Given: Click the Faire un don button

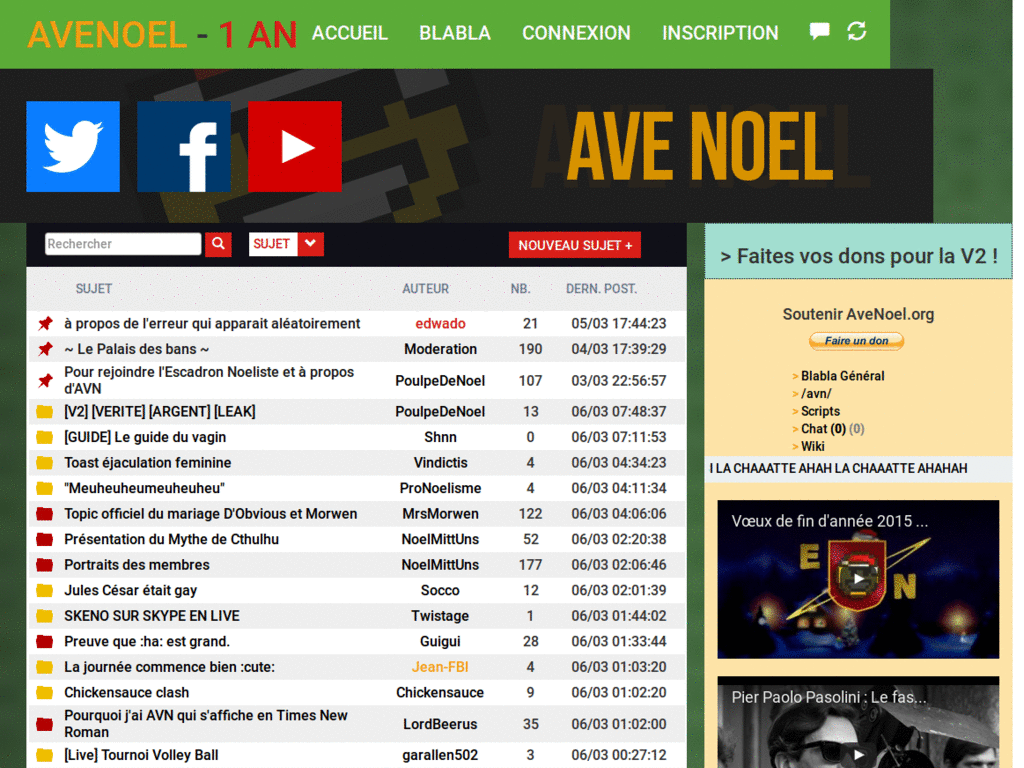Looking at the screenshot, I should click(x=856, y=340).
